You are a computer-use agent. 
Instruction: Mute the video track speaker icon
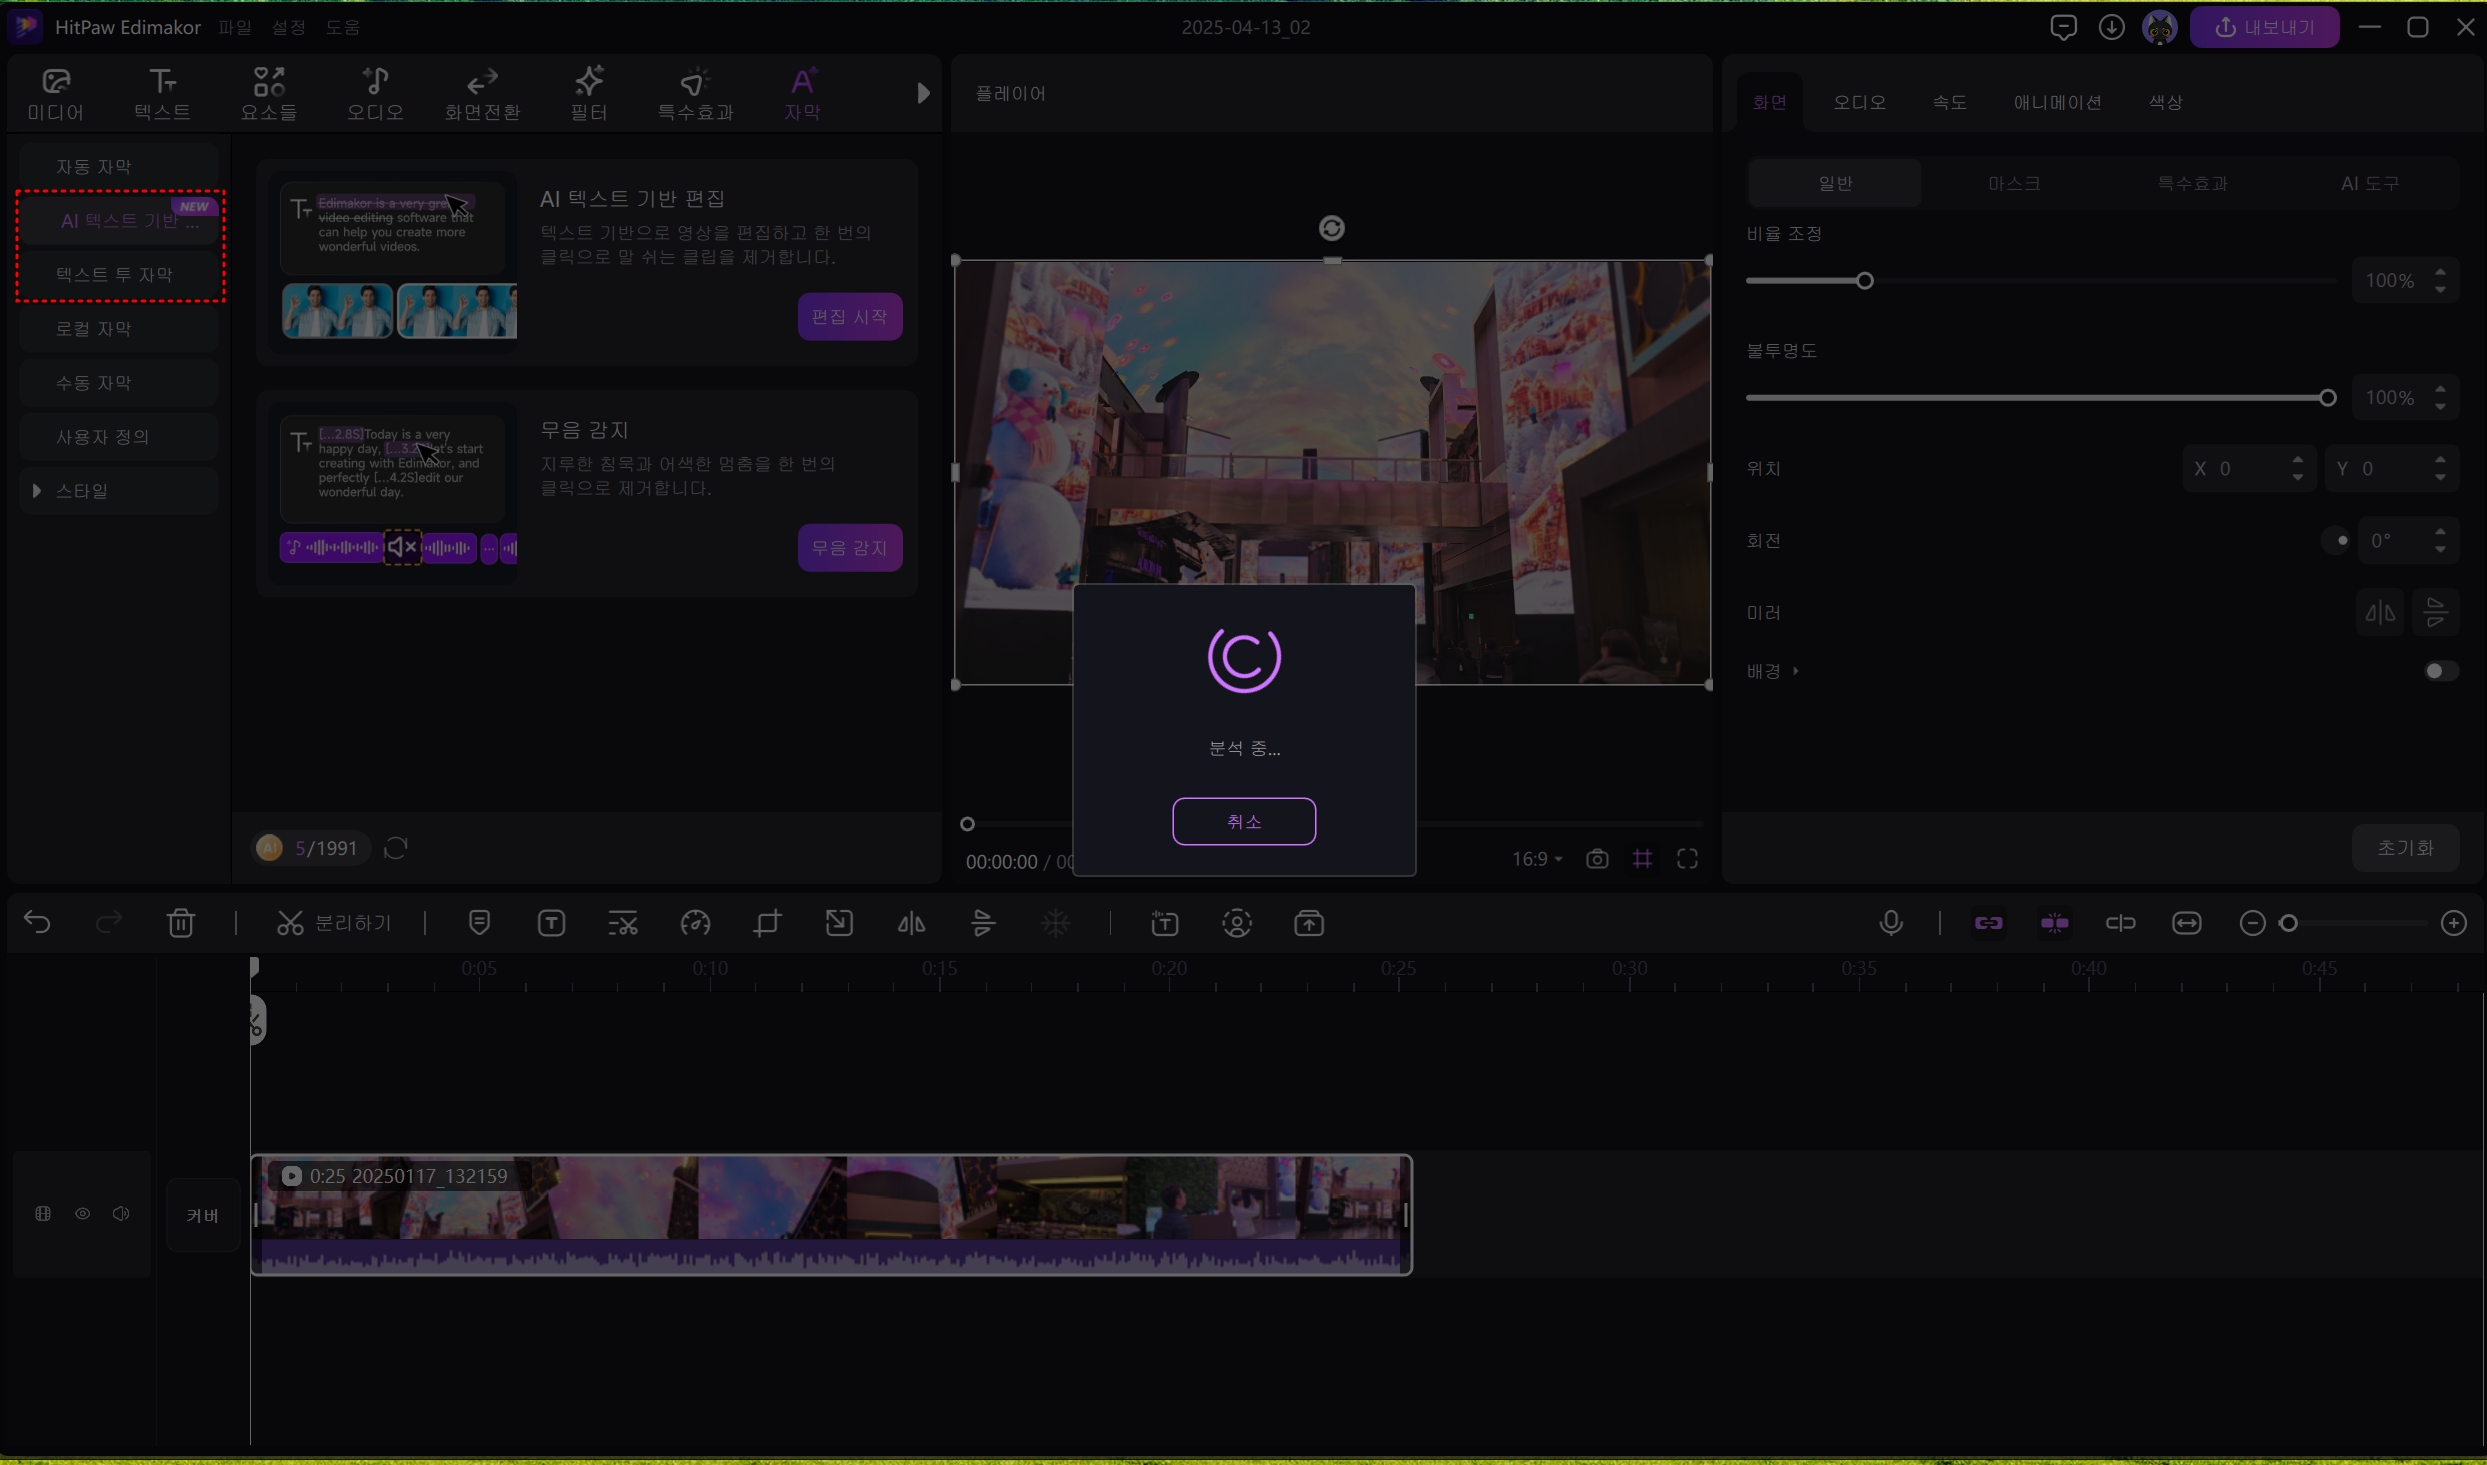(x=121, y=1214)
